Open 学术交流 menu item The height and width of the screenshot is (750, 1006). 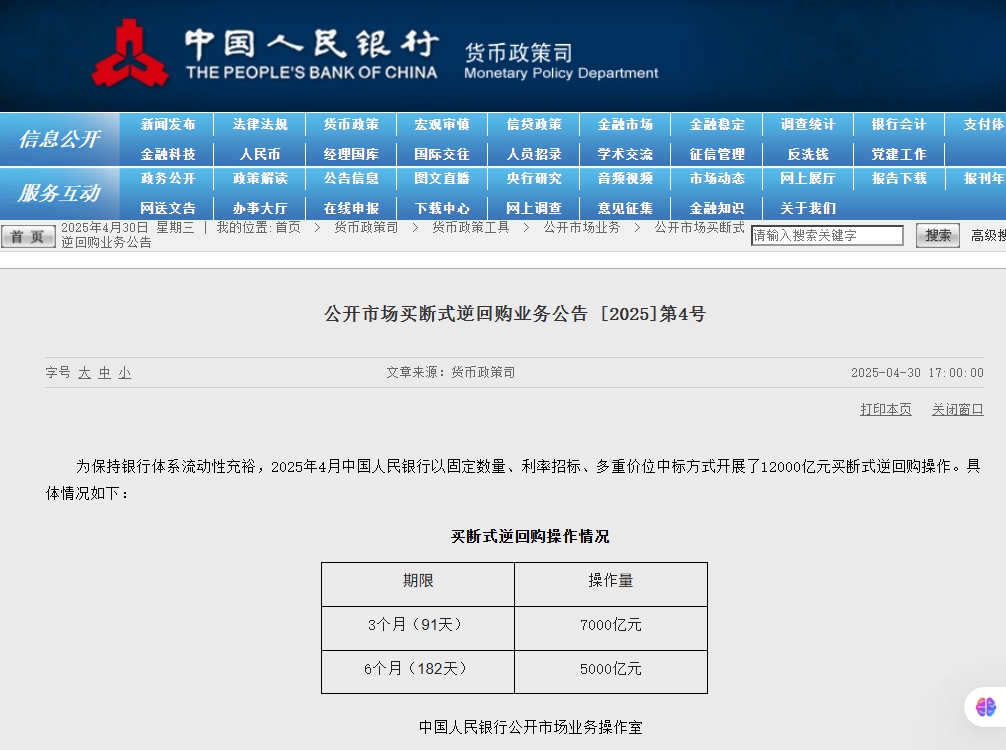[625, 155]
